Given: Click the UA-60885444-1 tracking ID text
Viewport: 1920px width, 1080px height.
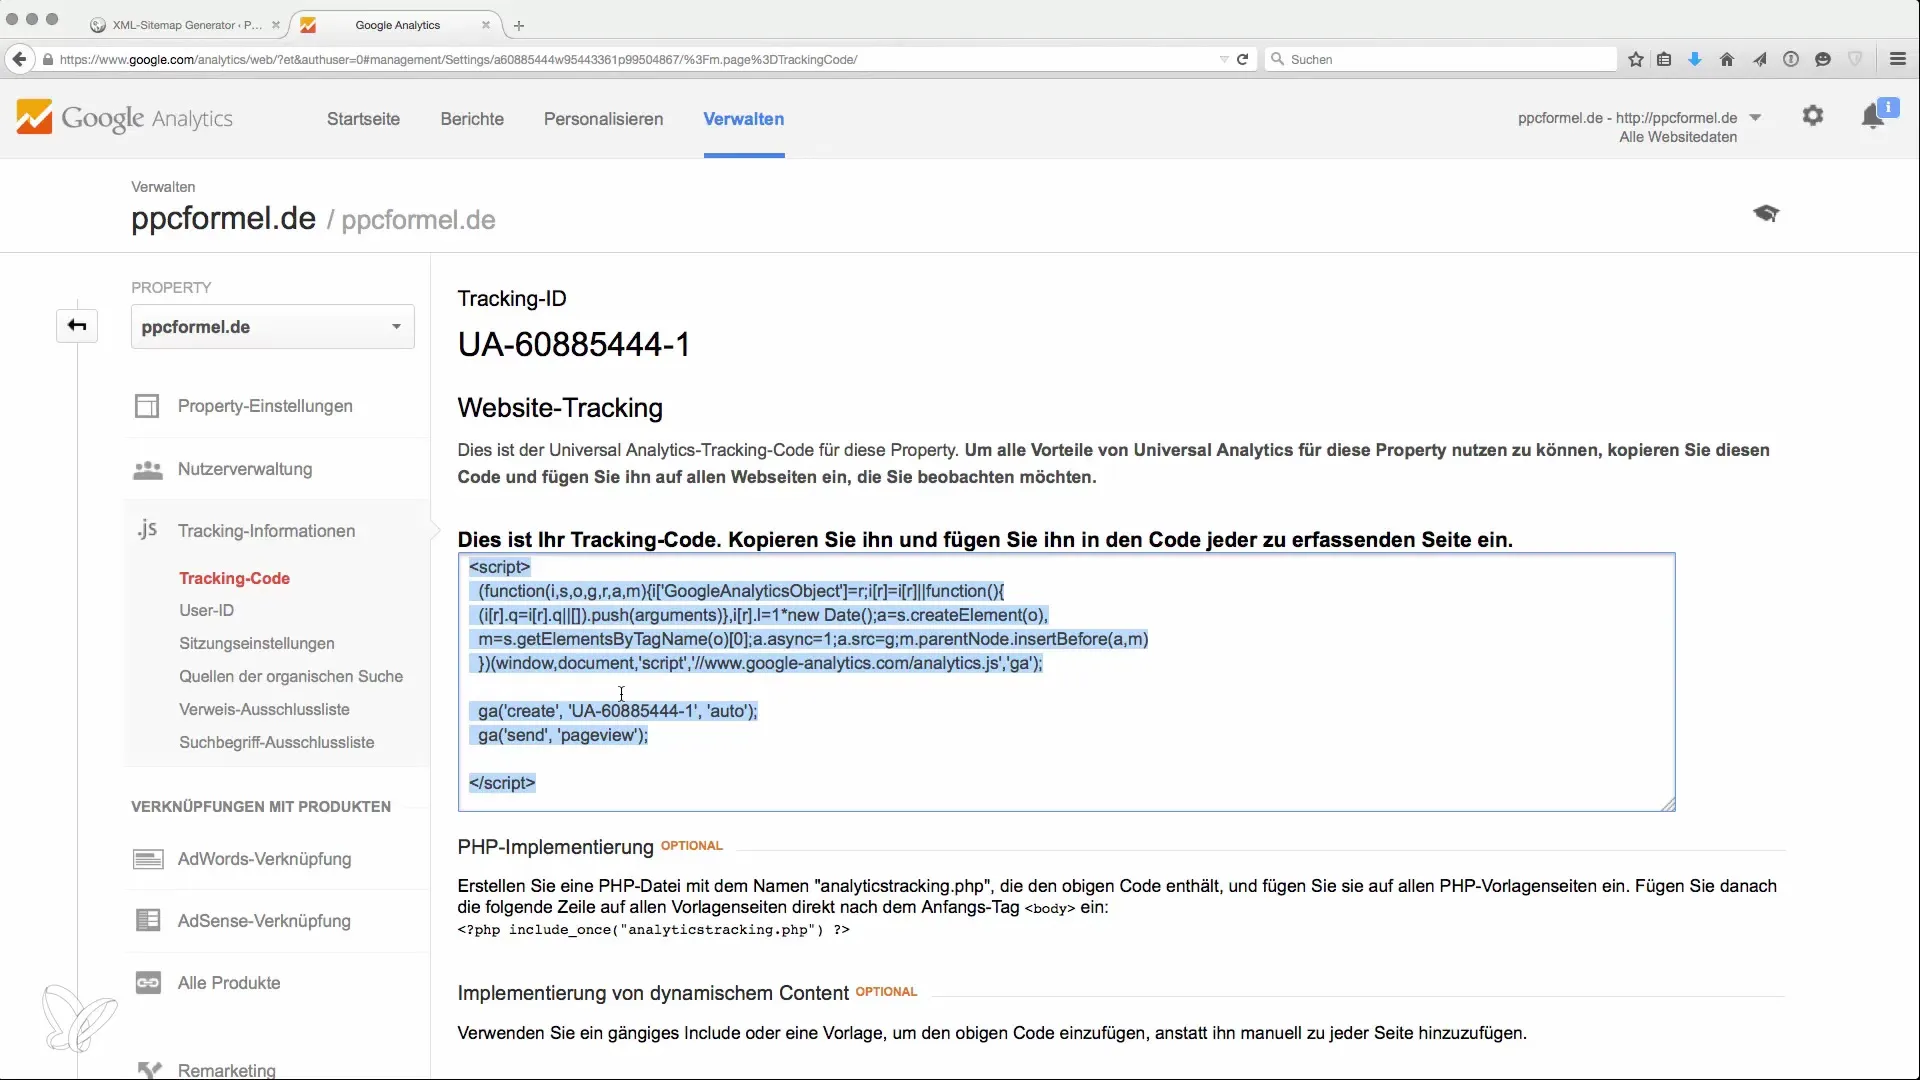Looking at the screenshot, I should 574,344.
